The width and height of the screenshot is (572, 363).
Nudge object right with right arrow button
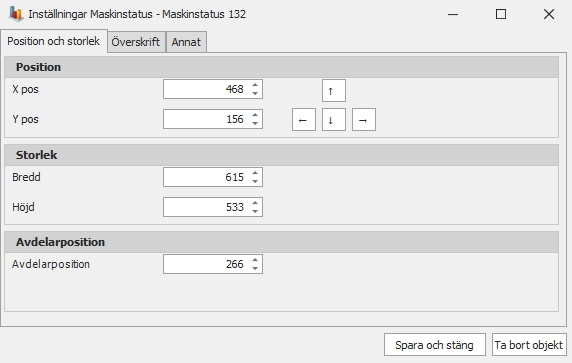click(x=364, y=120)
